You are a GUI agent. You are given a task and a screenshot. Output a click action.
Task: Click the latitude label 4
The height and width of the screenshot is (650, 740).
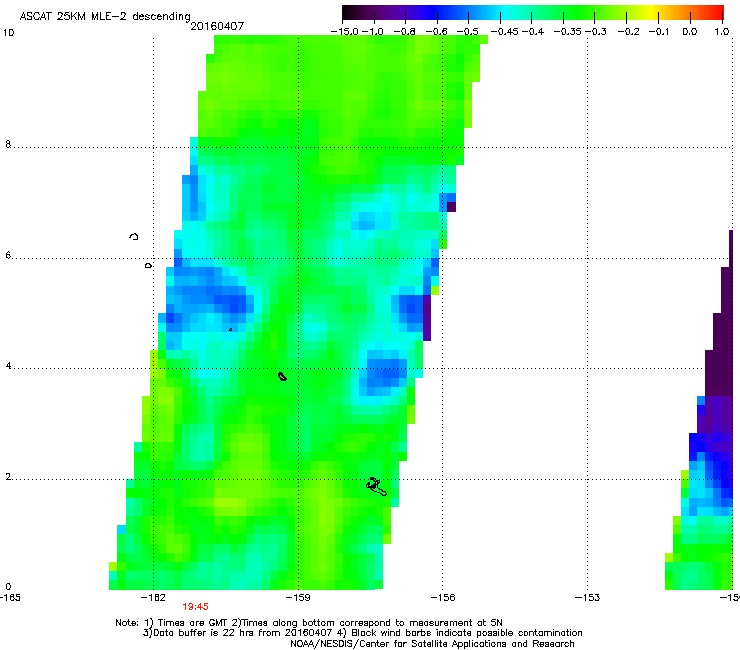pos(8,366)
